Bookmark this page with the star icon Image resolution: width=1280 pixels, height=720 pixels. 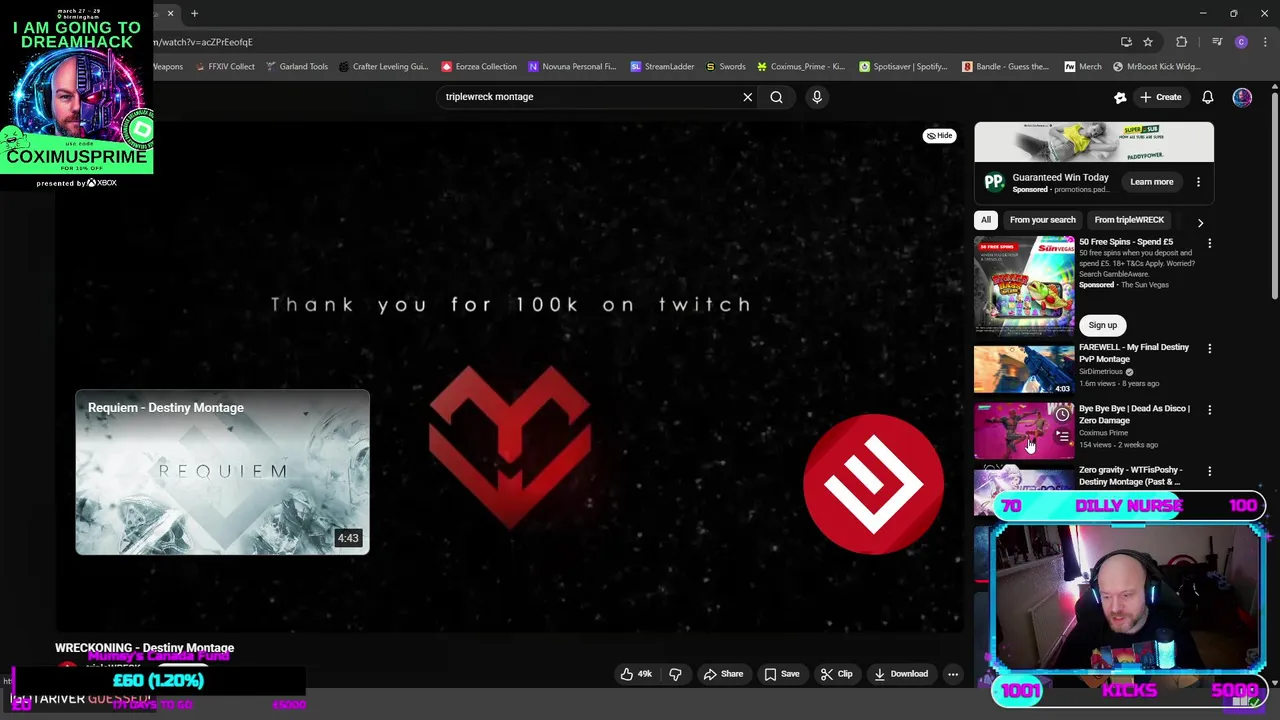tap(1148, 42)
